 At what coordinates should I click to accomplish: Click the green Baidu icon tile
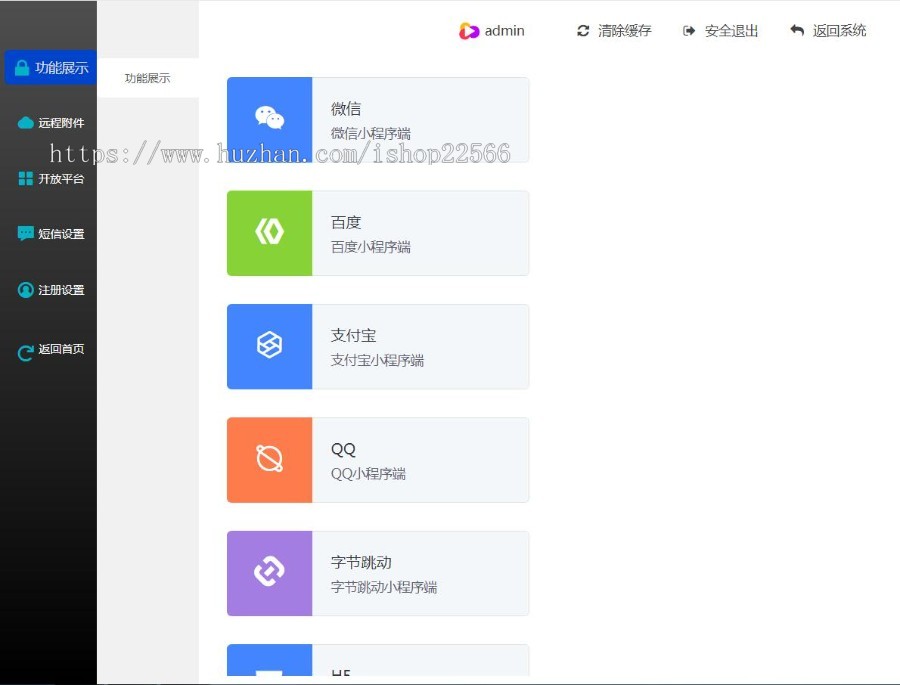269,233
